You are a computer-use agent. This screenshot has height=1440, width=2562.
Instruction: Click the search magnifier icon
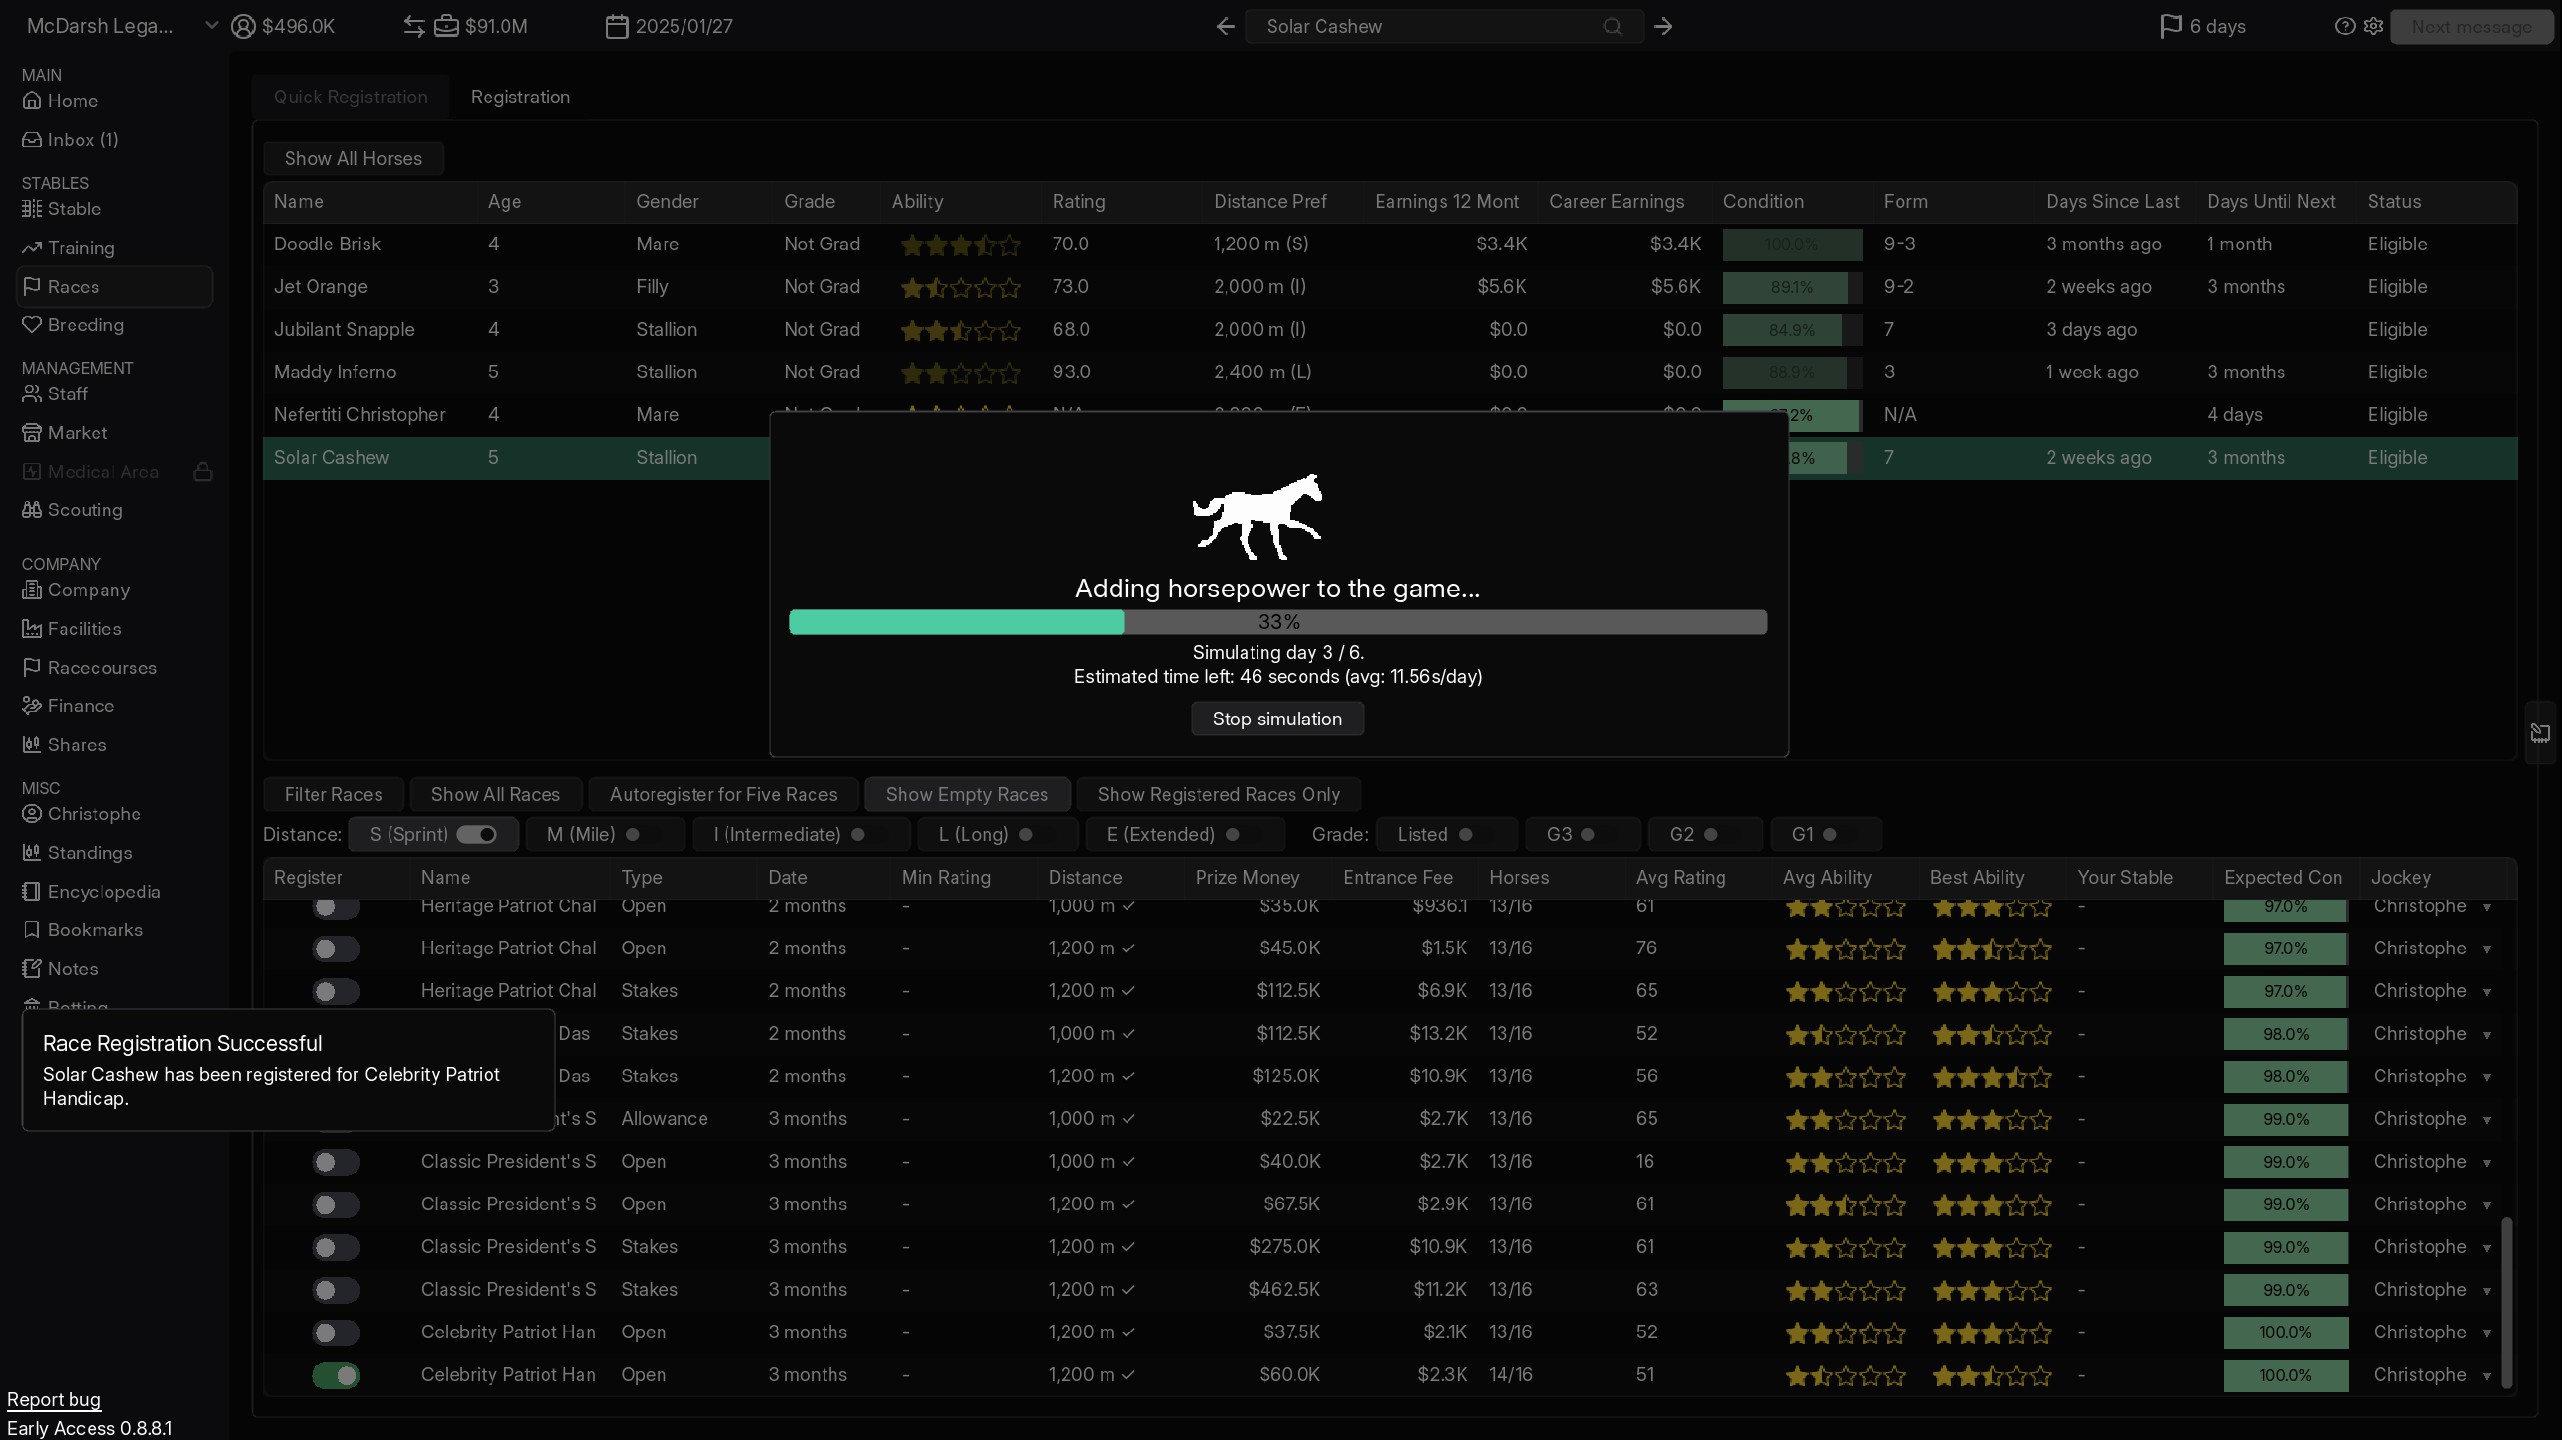[x=1612, y=27]
